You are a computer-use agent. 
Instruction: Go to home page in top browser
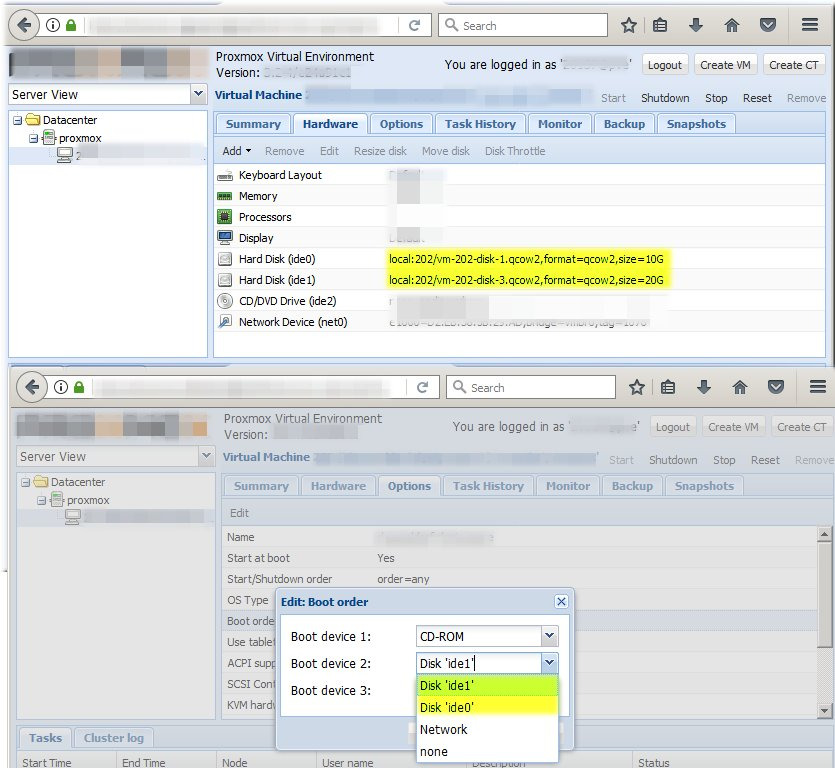click(732, 25)
